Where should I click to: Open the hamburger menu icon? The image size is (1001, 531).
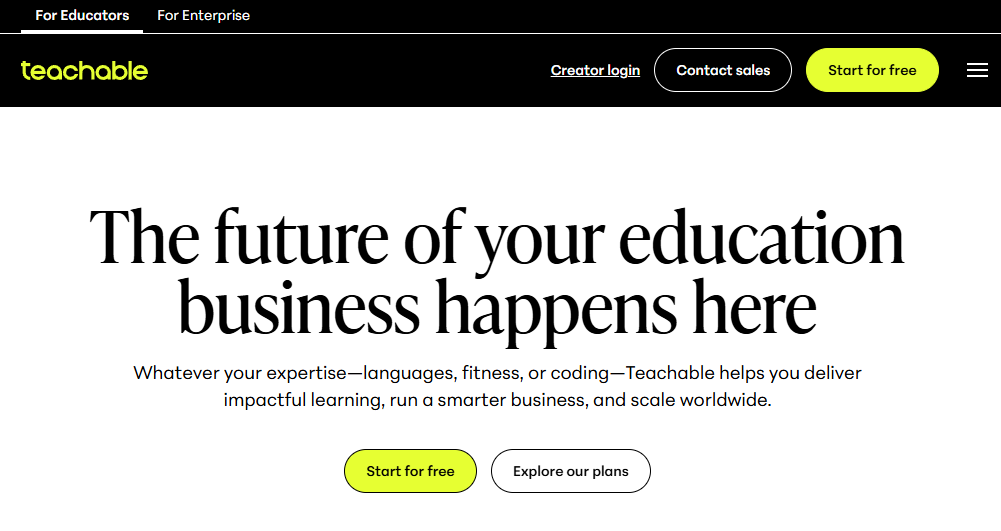click(x=977, y=70)
